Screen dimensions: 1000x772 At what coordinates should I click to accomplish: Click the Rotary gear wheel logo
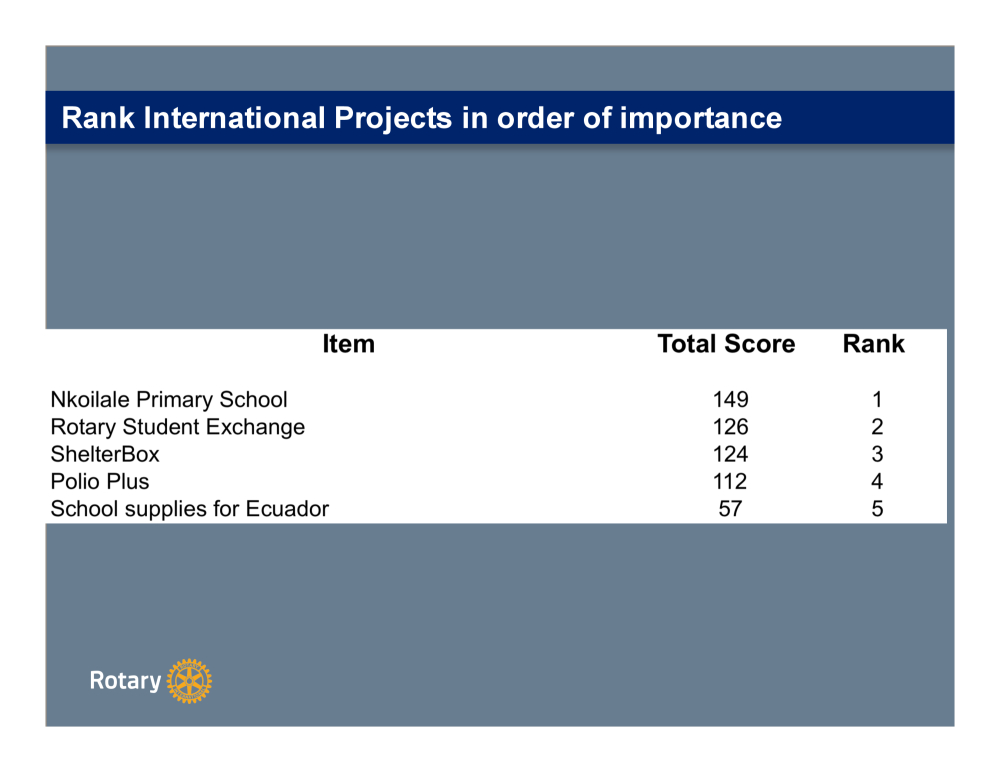point(190,680)
